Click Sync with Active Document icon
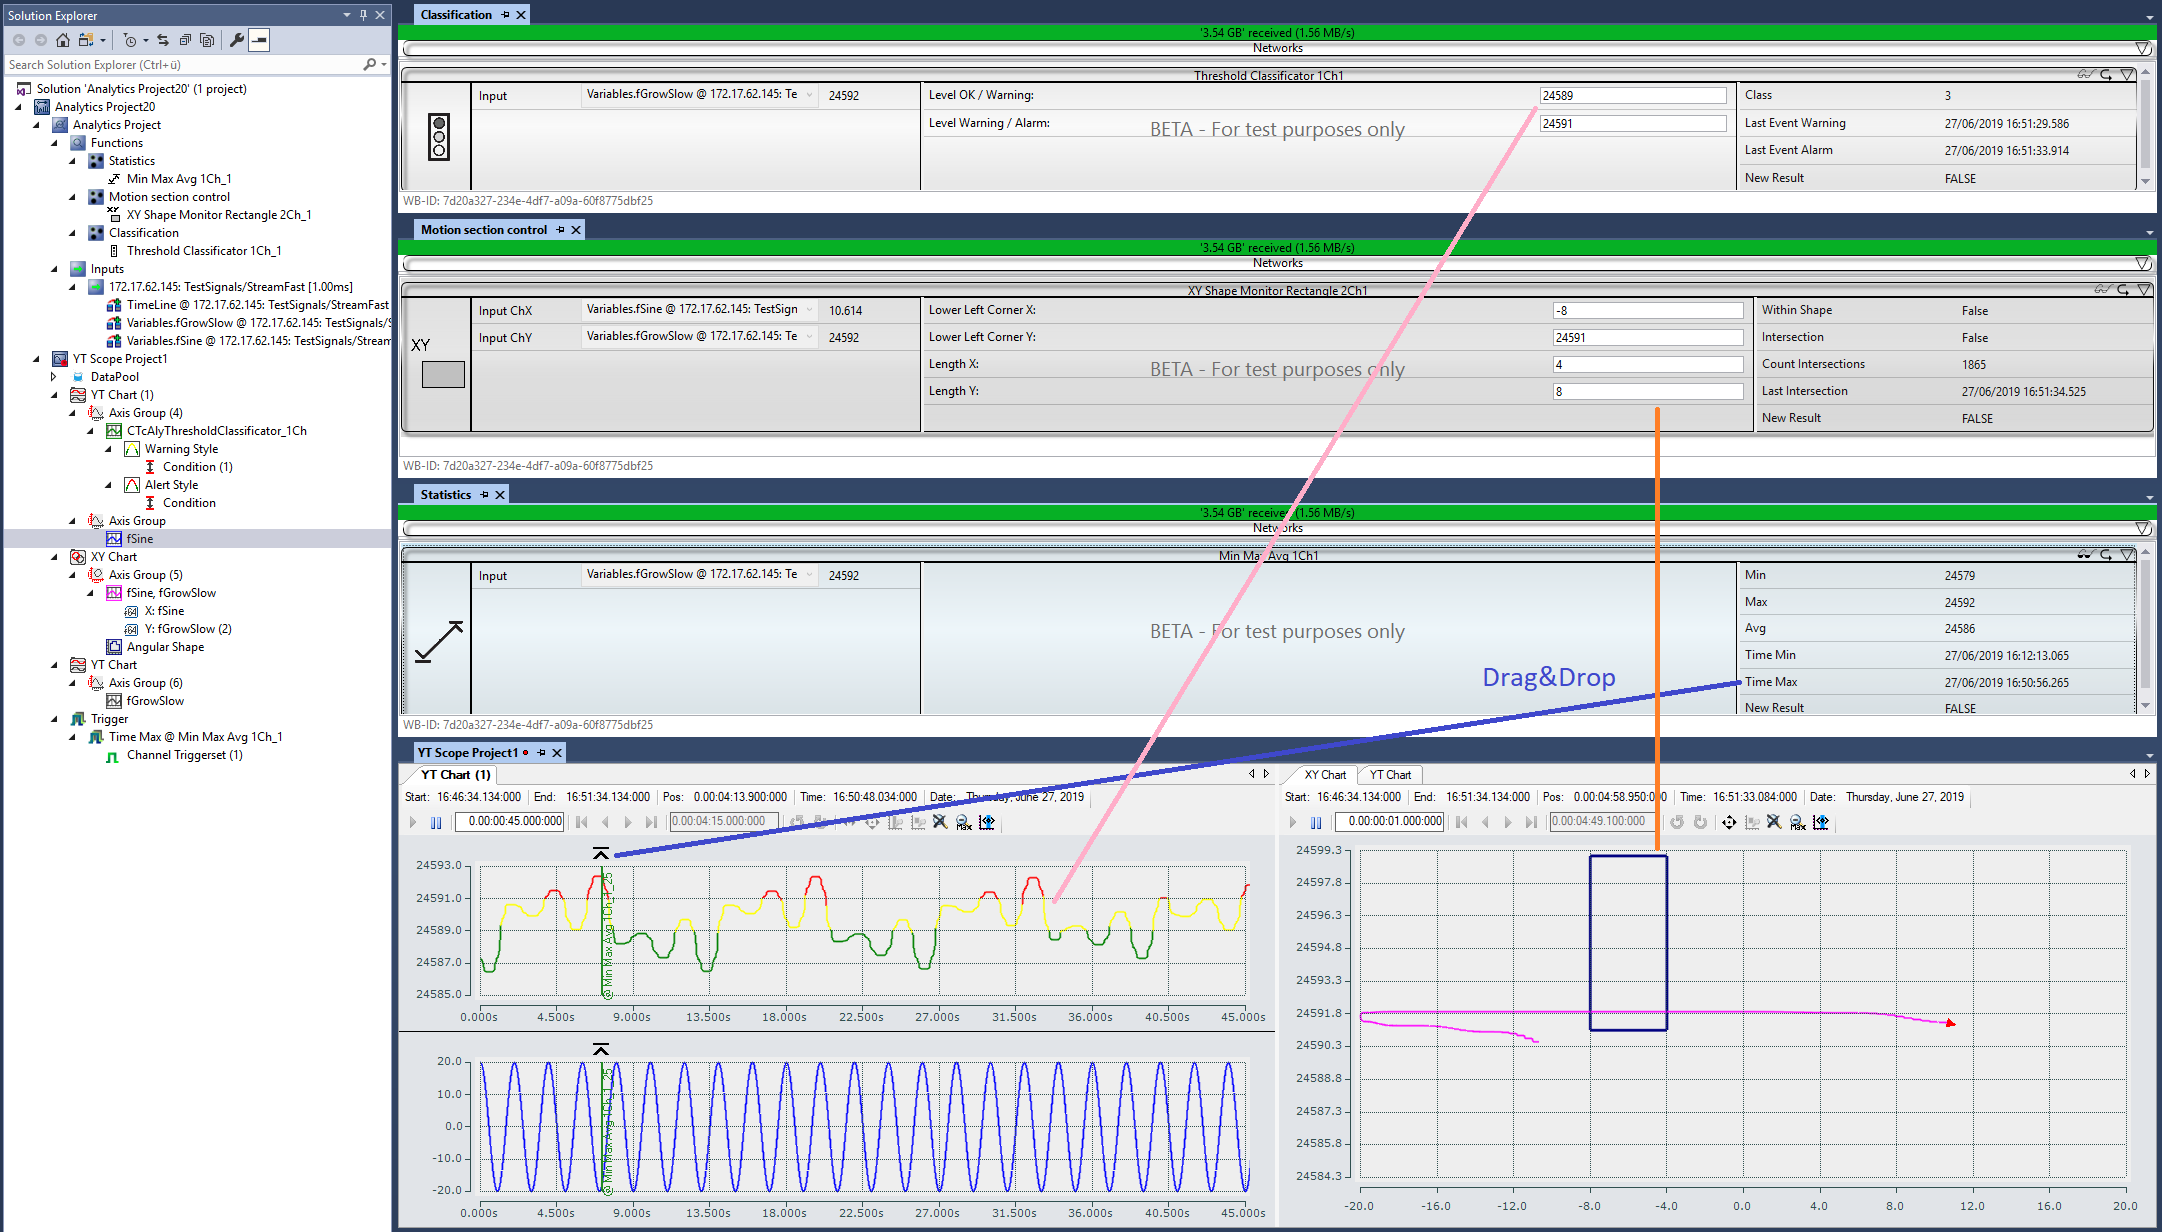Viewport: 2162px width, 1232px height. [163, 40]
